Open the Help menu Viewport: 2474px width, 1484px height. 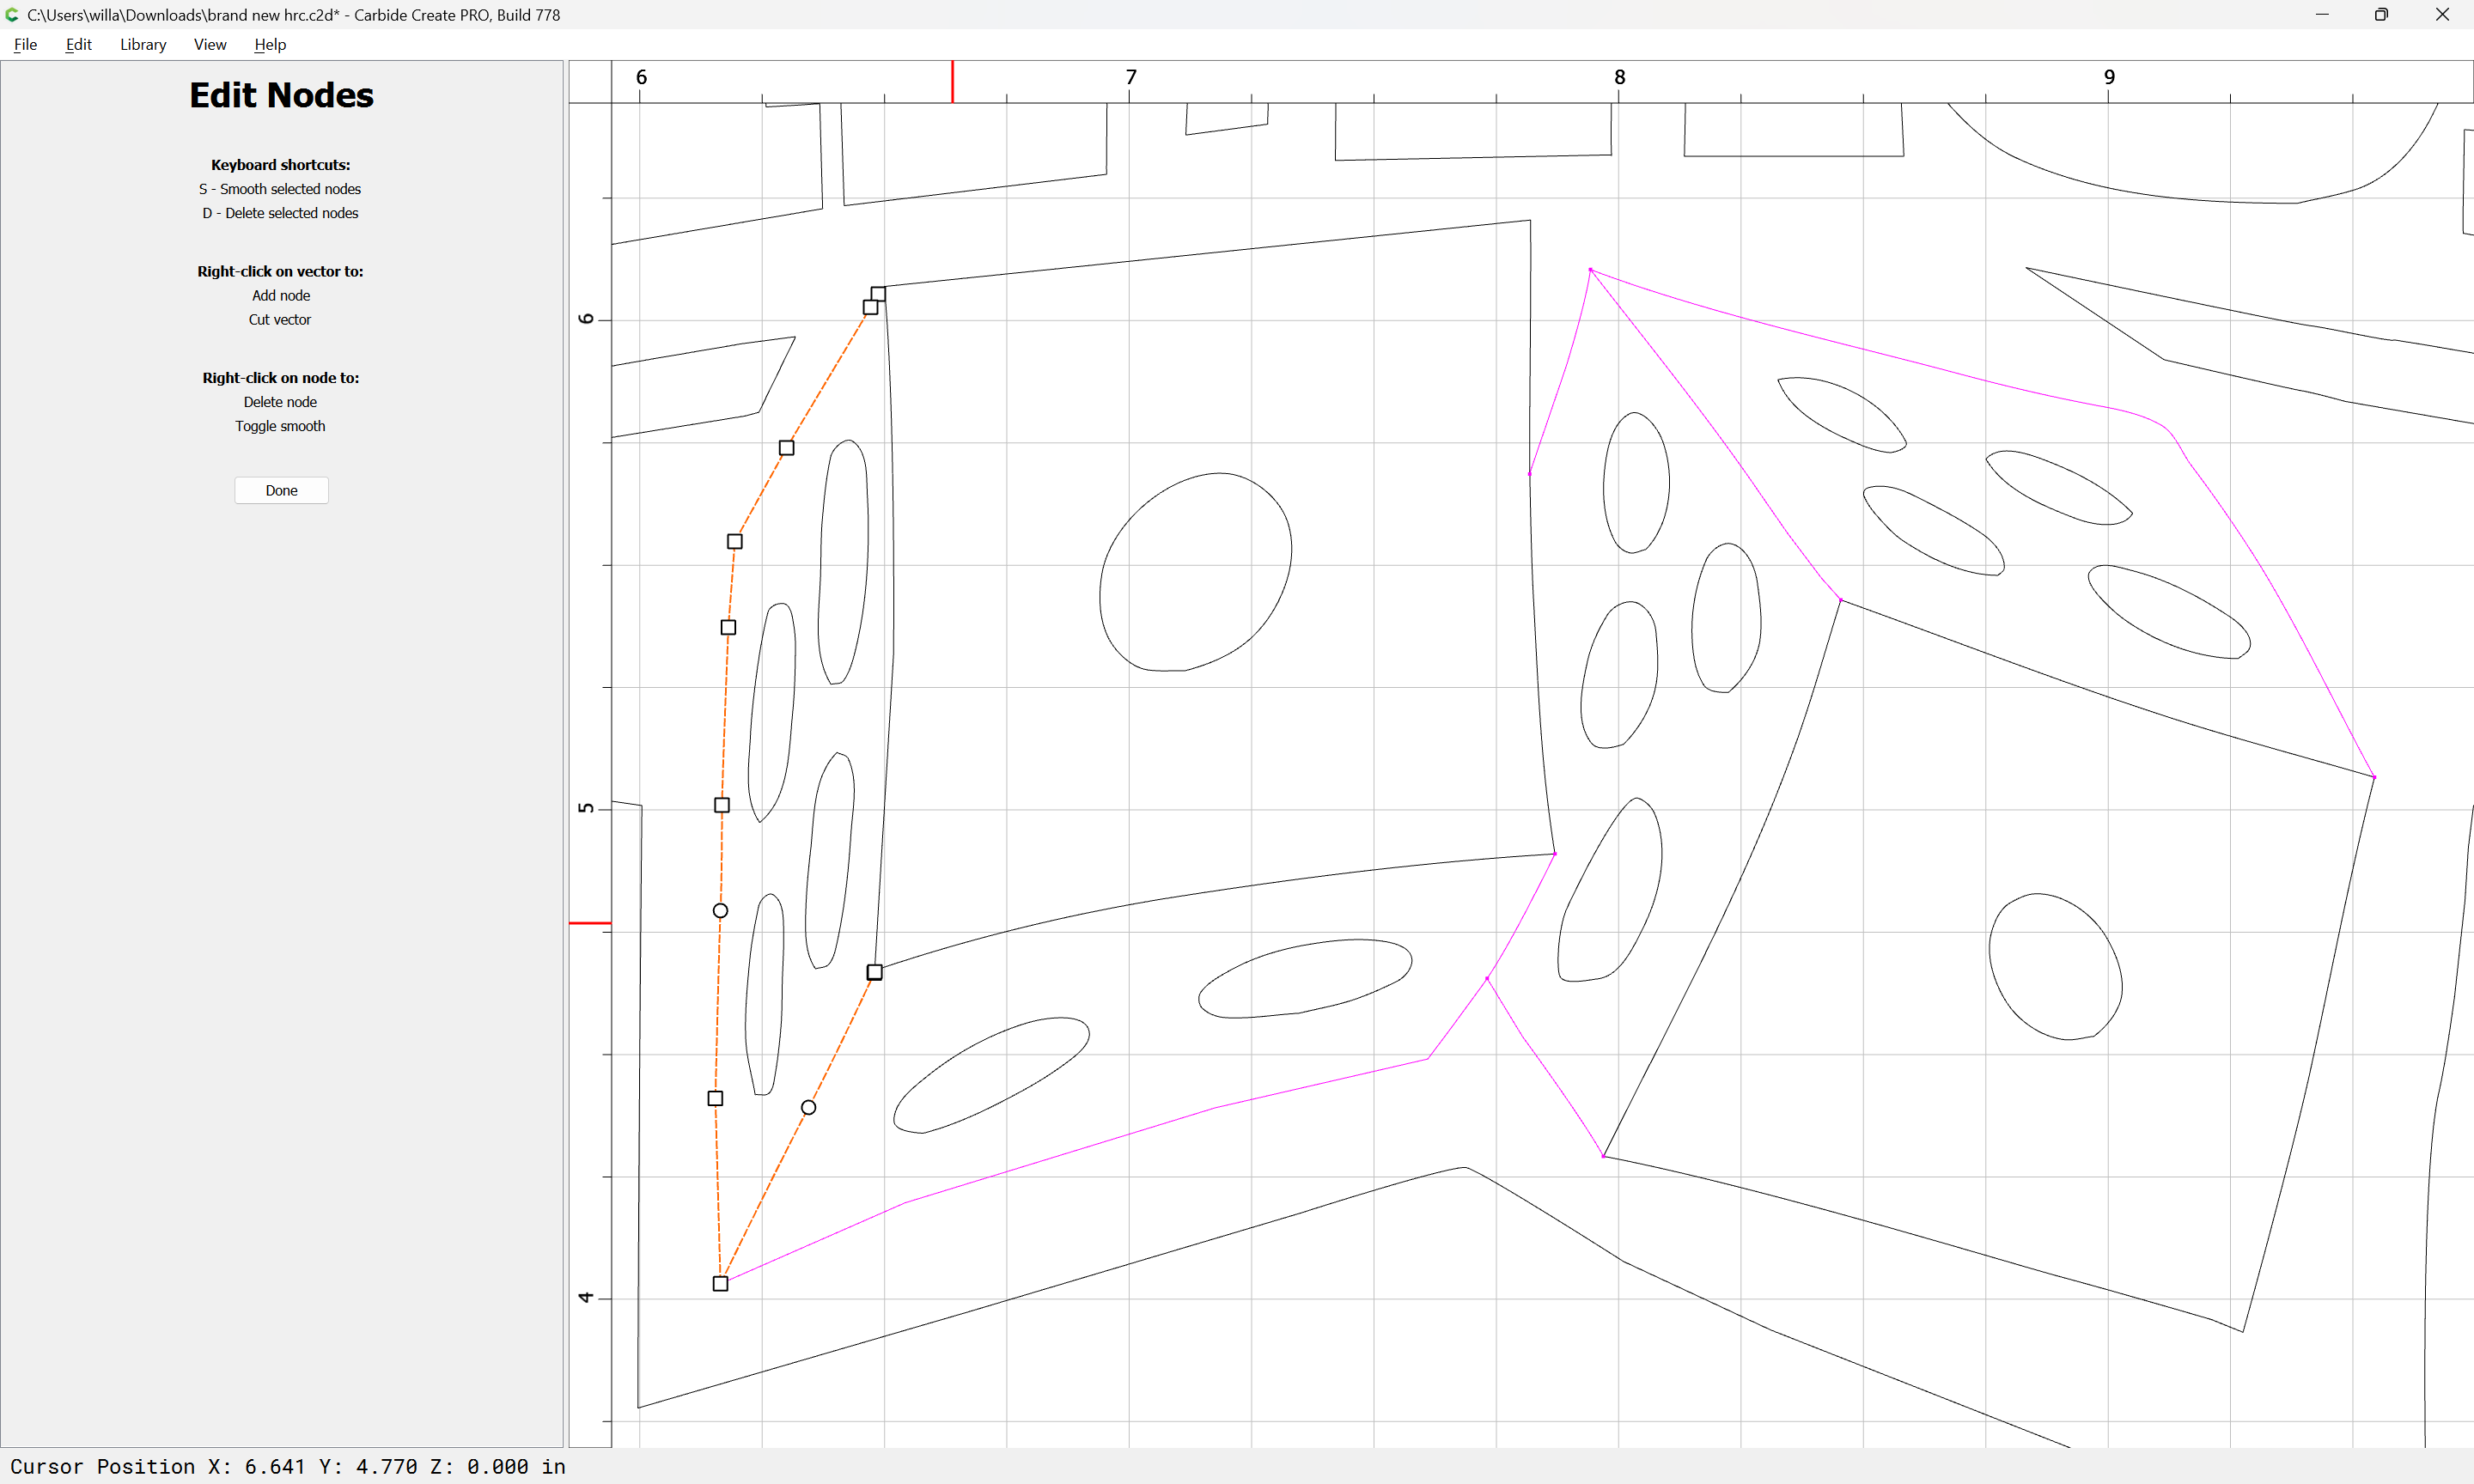coord(270,44)
